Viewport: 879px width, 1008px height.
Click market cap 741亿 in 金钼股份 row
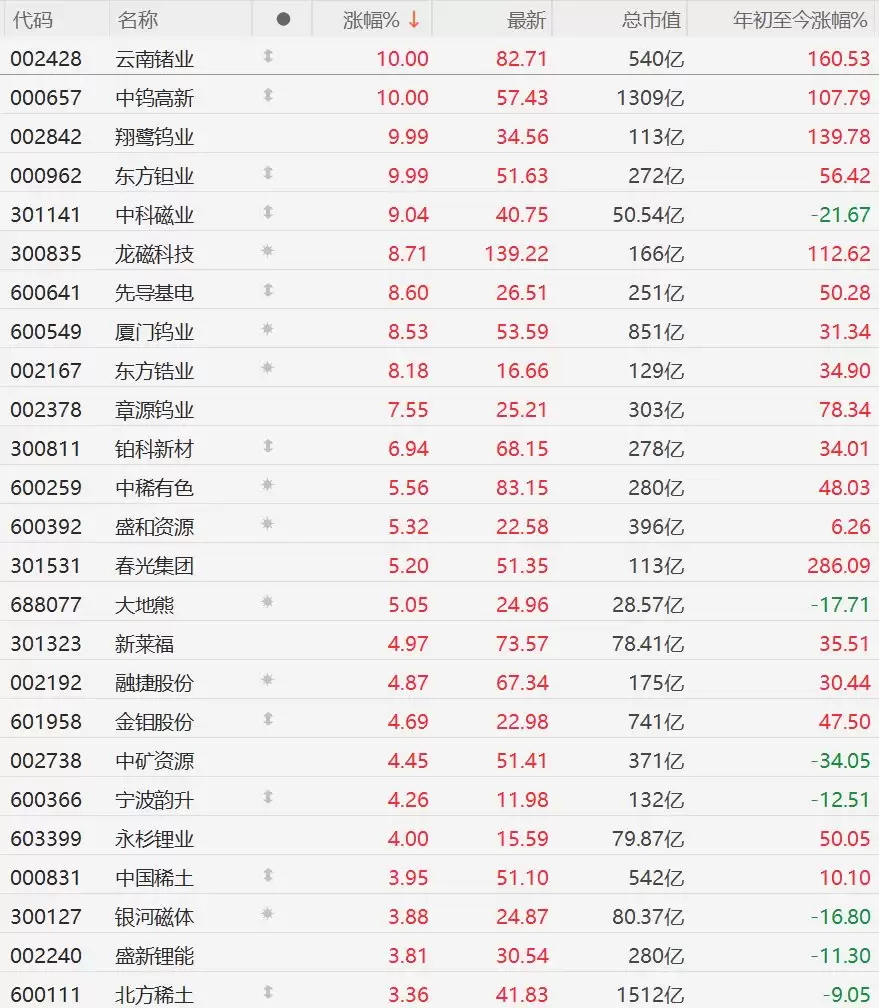pos(657,722)
